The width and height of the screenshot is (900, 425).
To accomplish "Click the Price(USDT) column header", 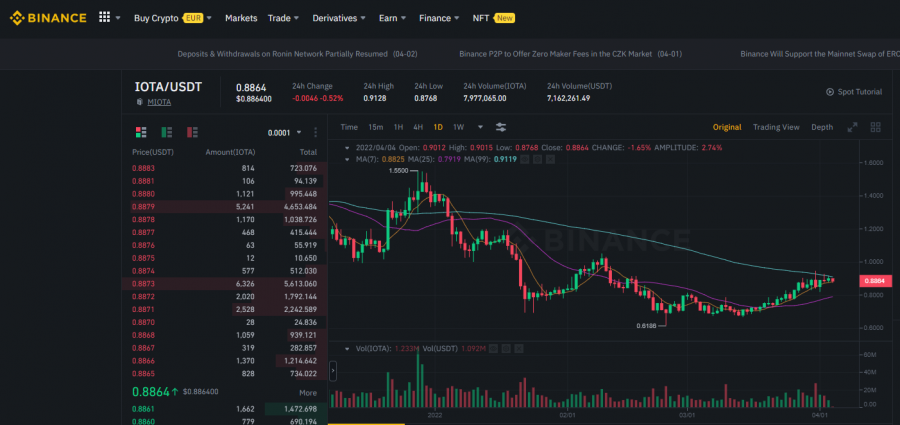I will point(153,152).
